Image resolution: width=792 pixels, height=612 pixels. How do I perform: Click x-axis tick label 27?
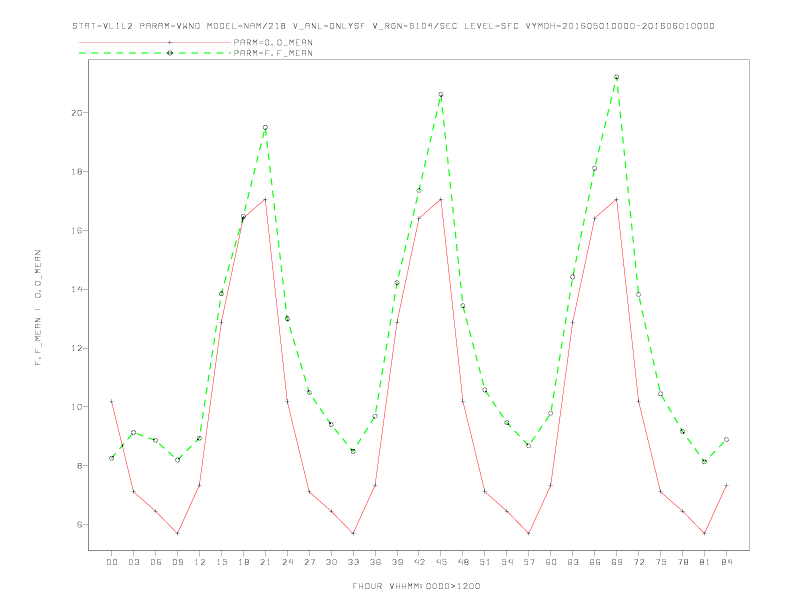click(x=309, y=562)
